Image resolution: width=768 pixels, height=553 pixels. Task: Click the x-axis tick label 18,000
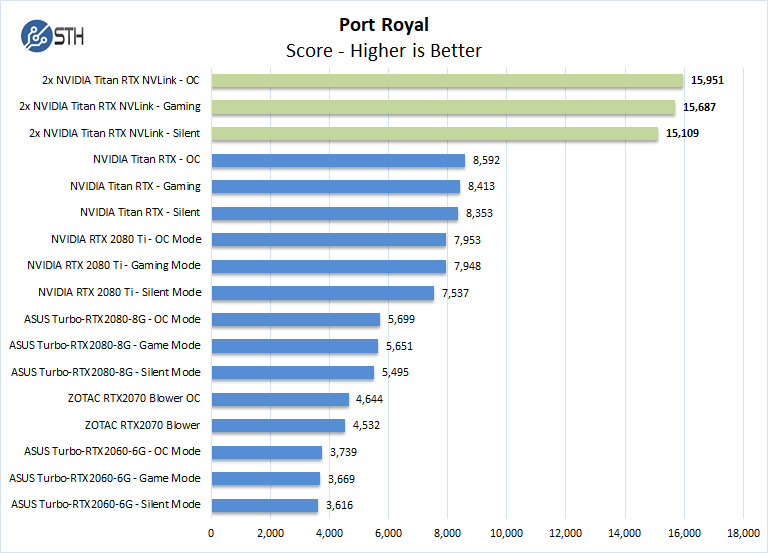click(x=744, y=533)
